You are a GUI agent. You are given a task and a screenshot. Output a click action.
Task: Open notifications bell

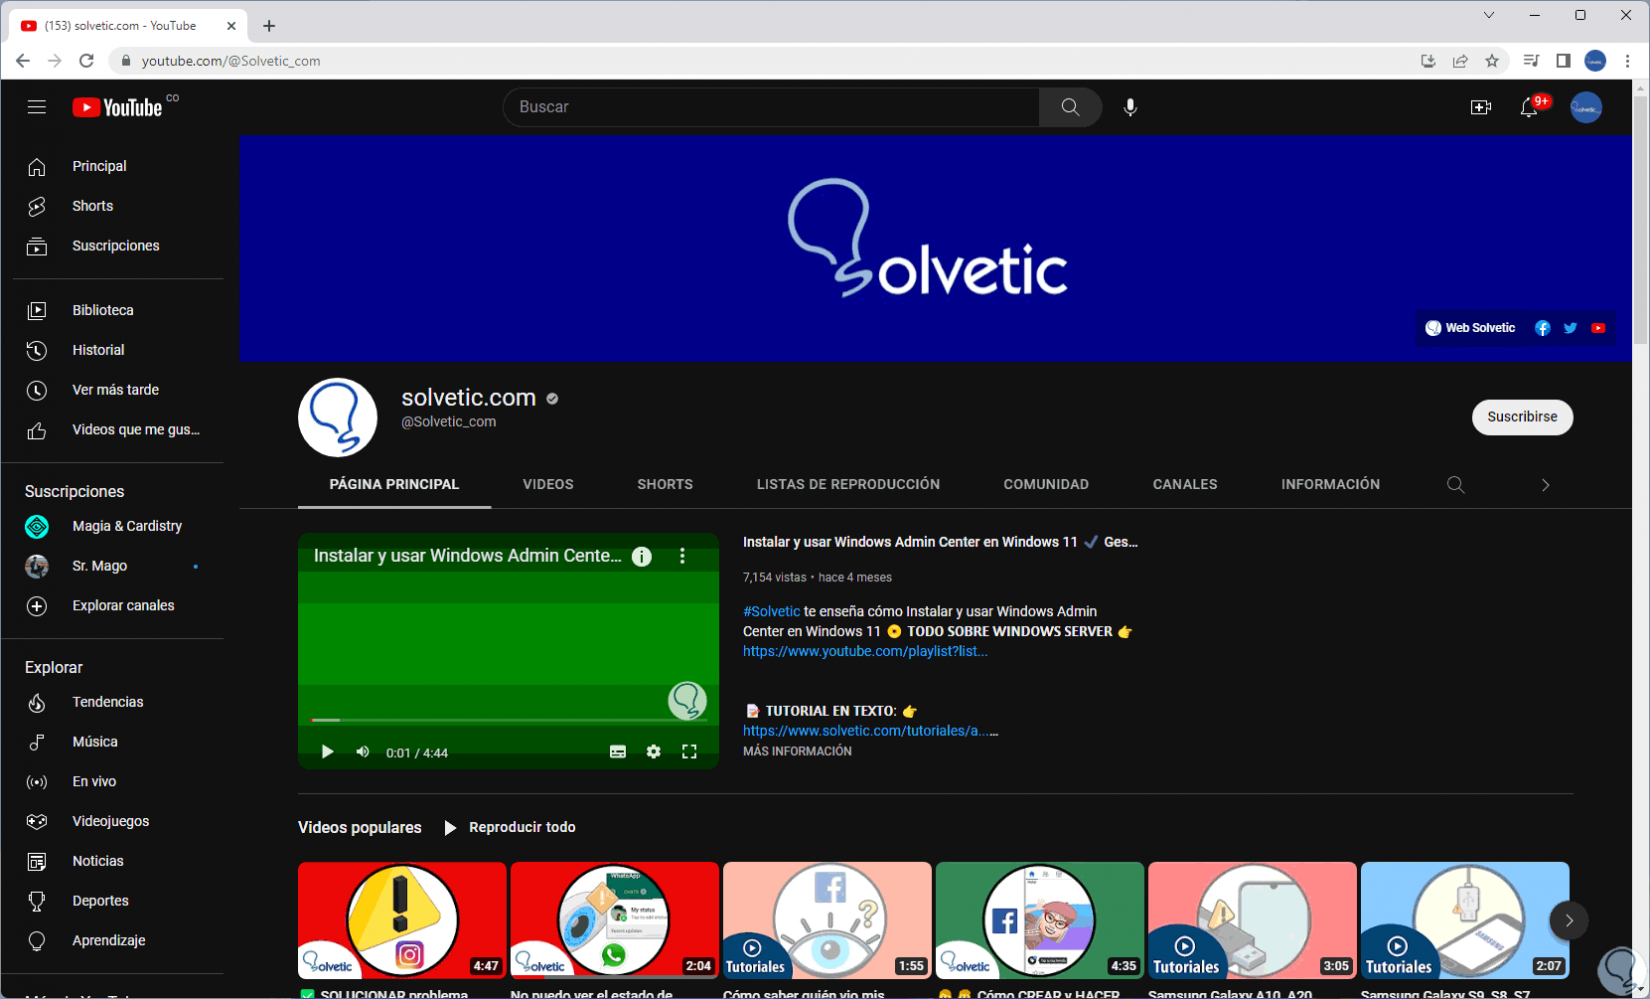click(x=1529, y=107)
